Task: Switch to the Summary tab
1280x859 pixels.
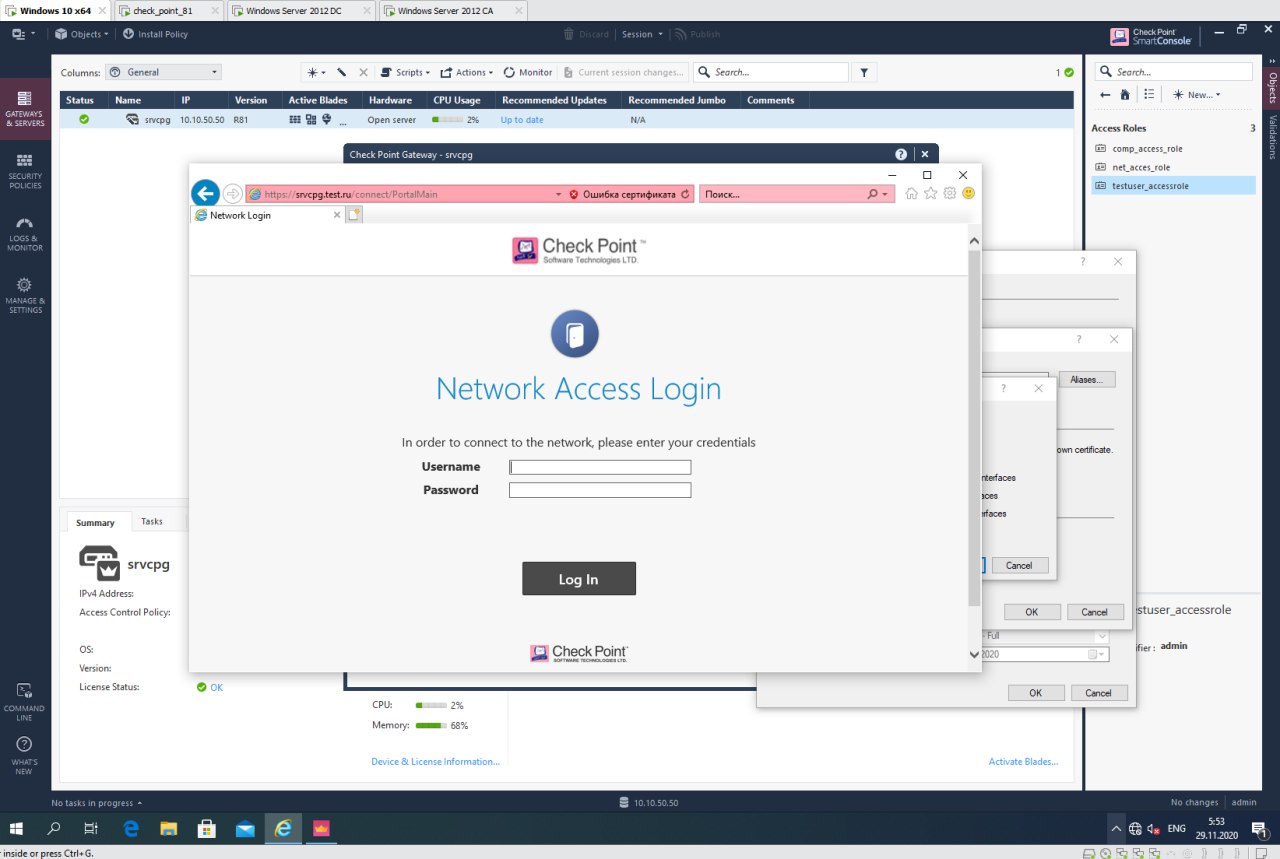Action: (x=95, y=522)
